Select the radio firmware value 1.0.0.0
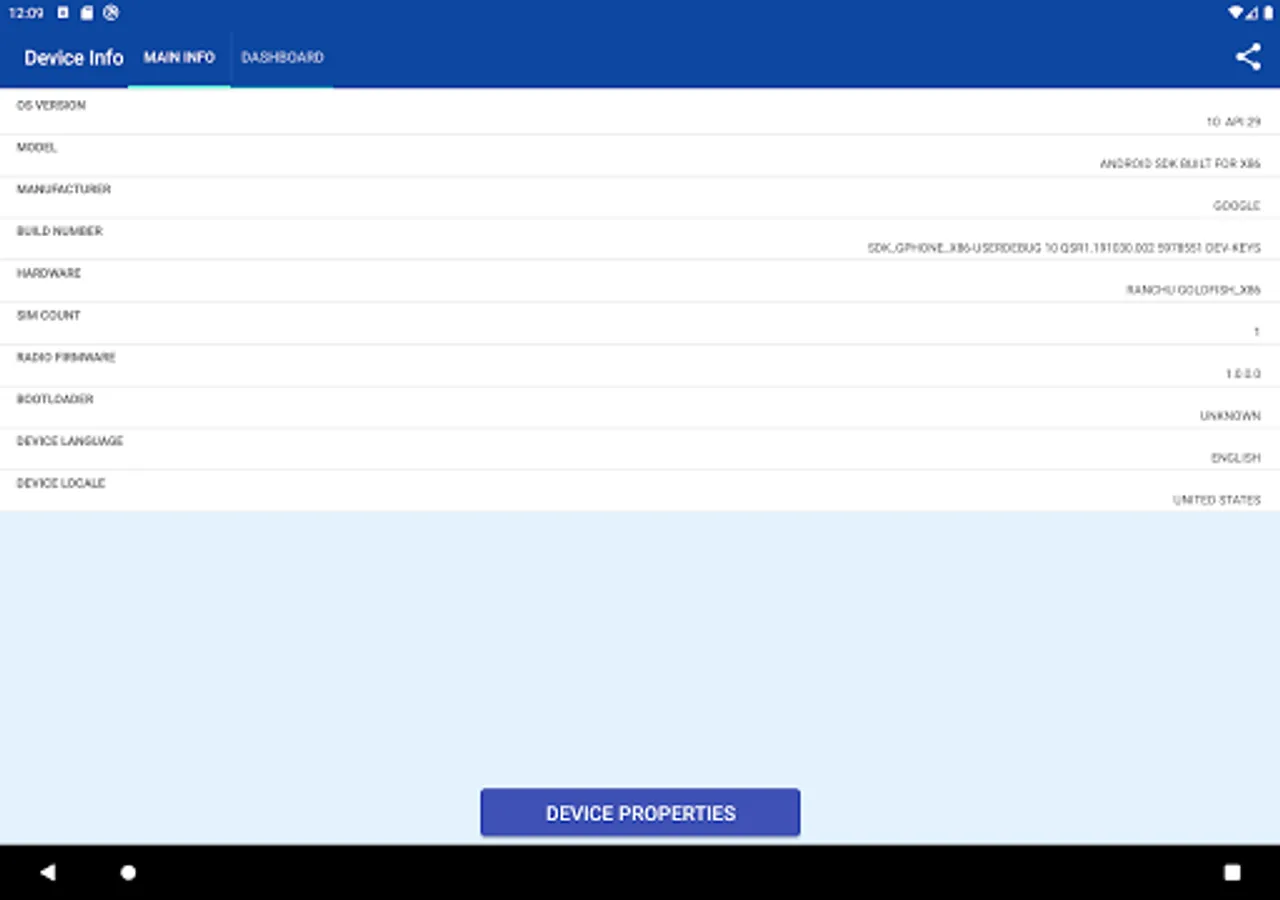1280x900 pixels. click(x=1243, y=374)
